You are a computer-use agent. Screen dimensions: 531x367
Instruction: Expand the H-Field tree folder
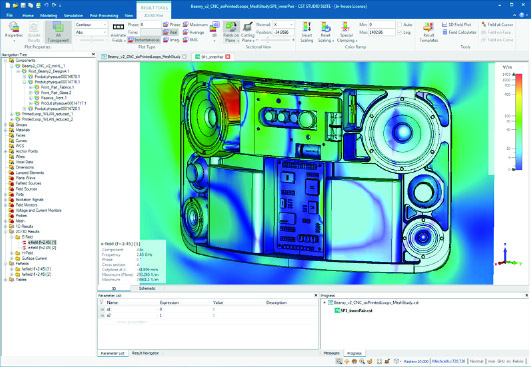point(12,253)
